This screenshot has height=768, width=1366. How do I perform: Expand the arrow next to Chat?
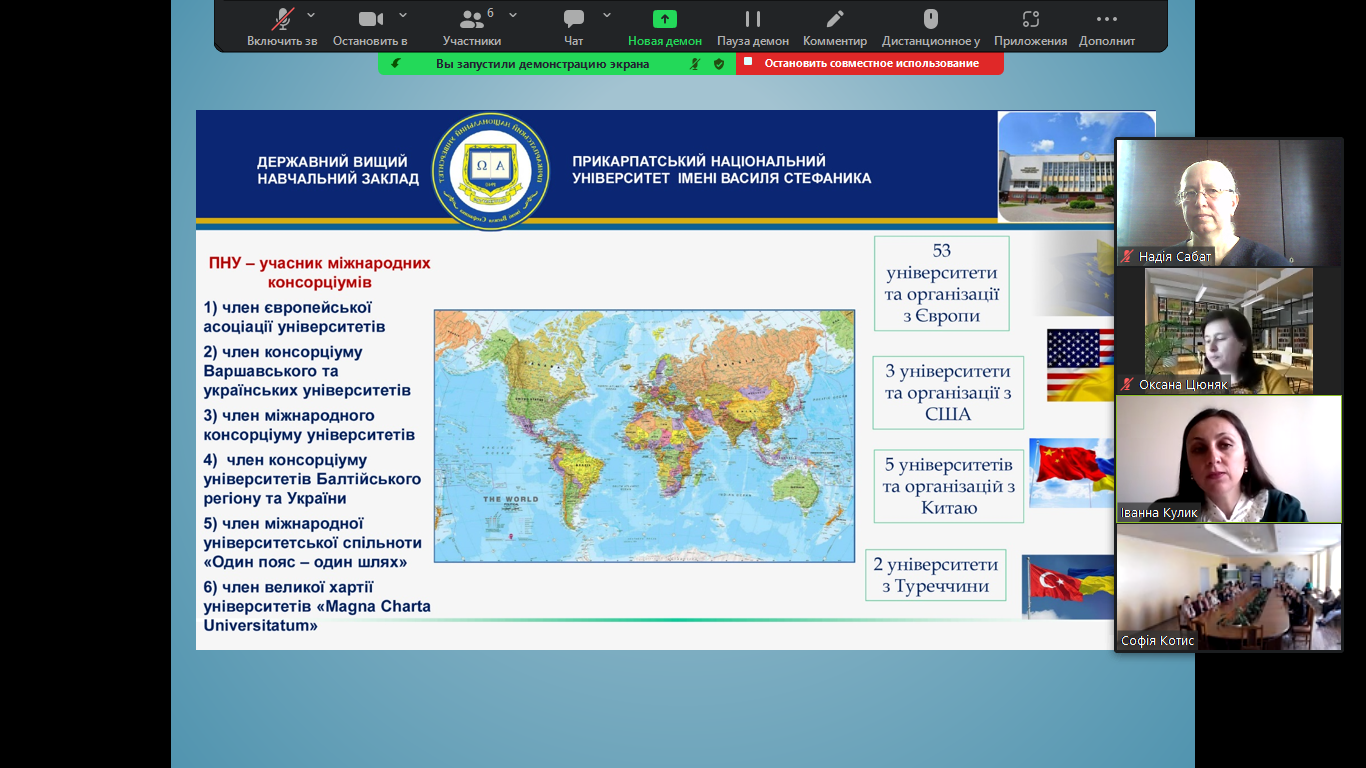coord(607,15)
